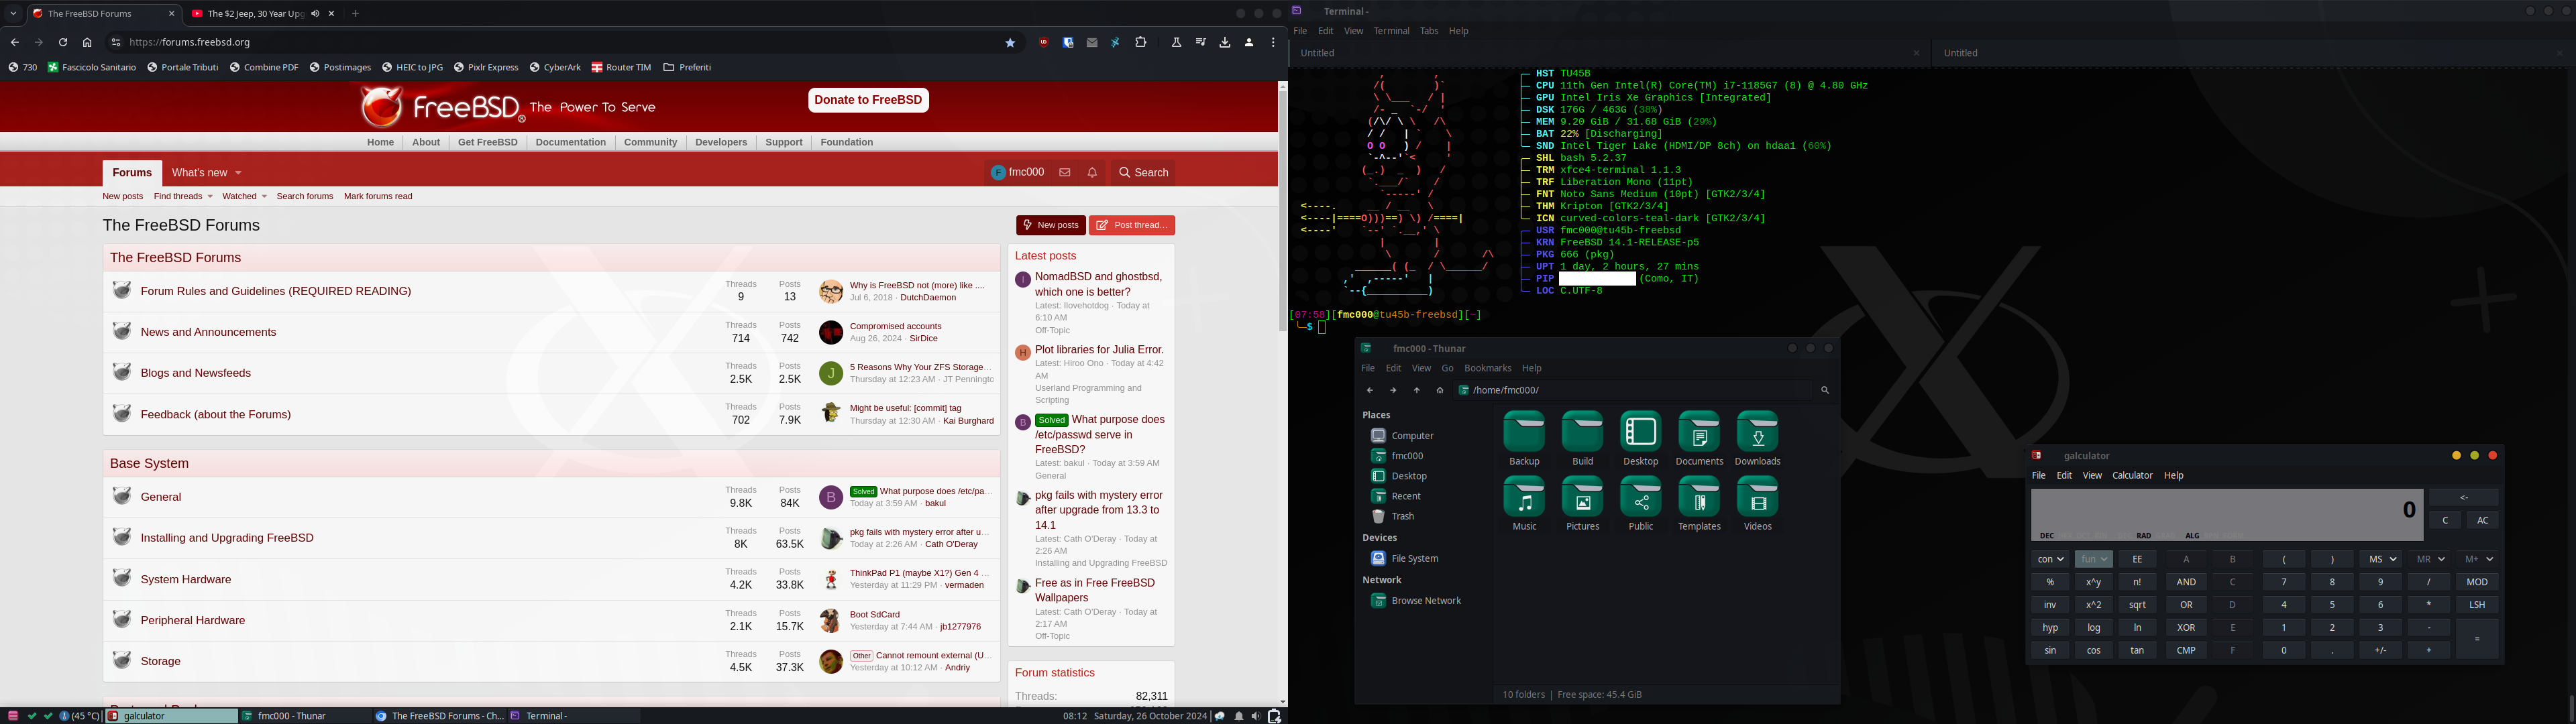
Task: Toggle inv button in galculator
Action: pyautogui.click(x=2049, y=605)
